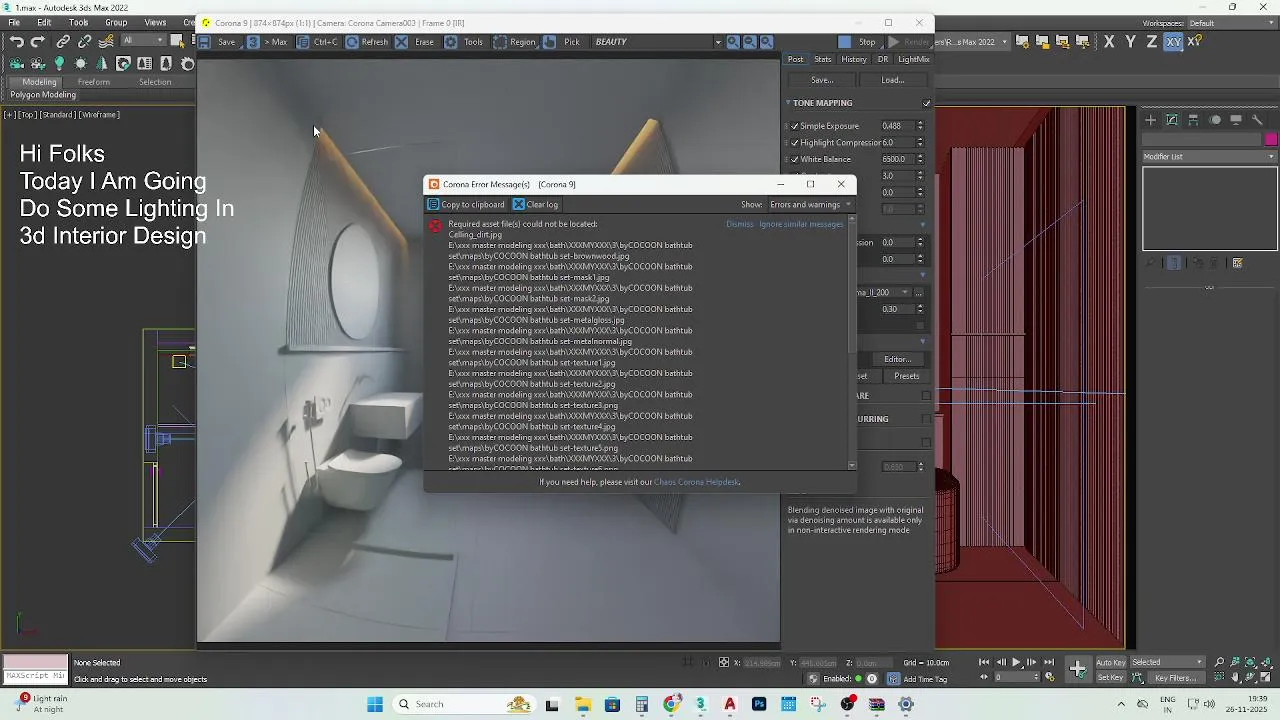1280x720 pixels.
Task: Open the File menu
Action: coord(14,22)
